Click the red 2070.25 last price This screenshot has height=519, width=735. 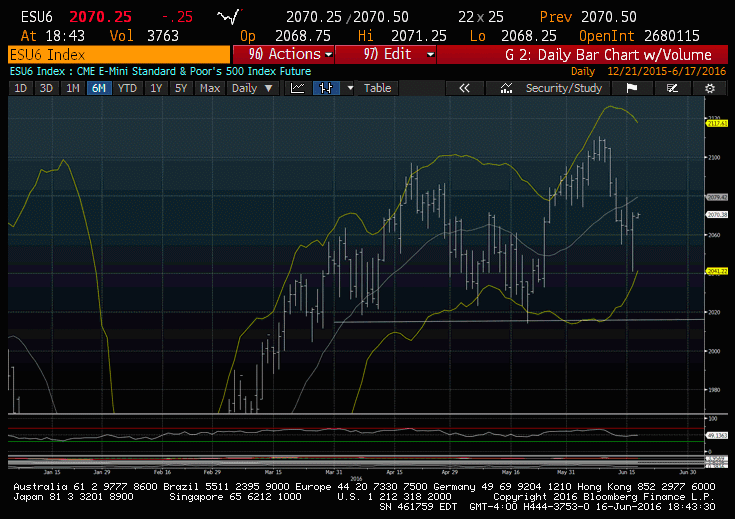coord(100,17)
